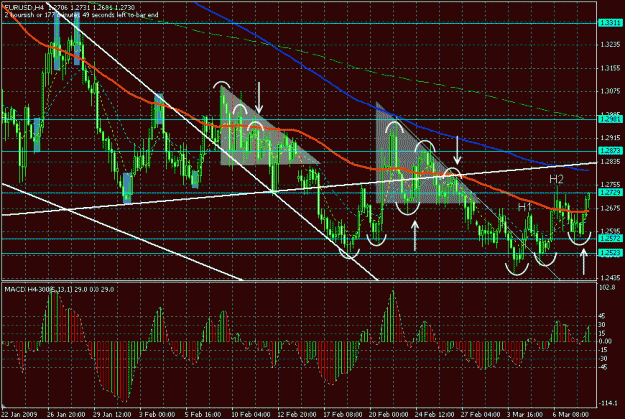Viewport: 625px width, 419px height.
Task: Click the 10 Feb 04:00 time label
Action: tap(251, 414)
